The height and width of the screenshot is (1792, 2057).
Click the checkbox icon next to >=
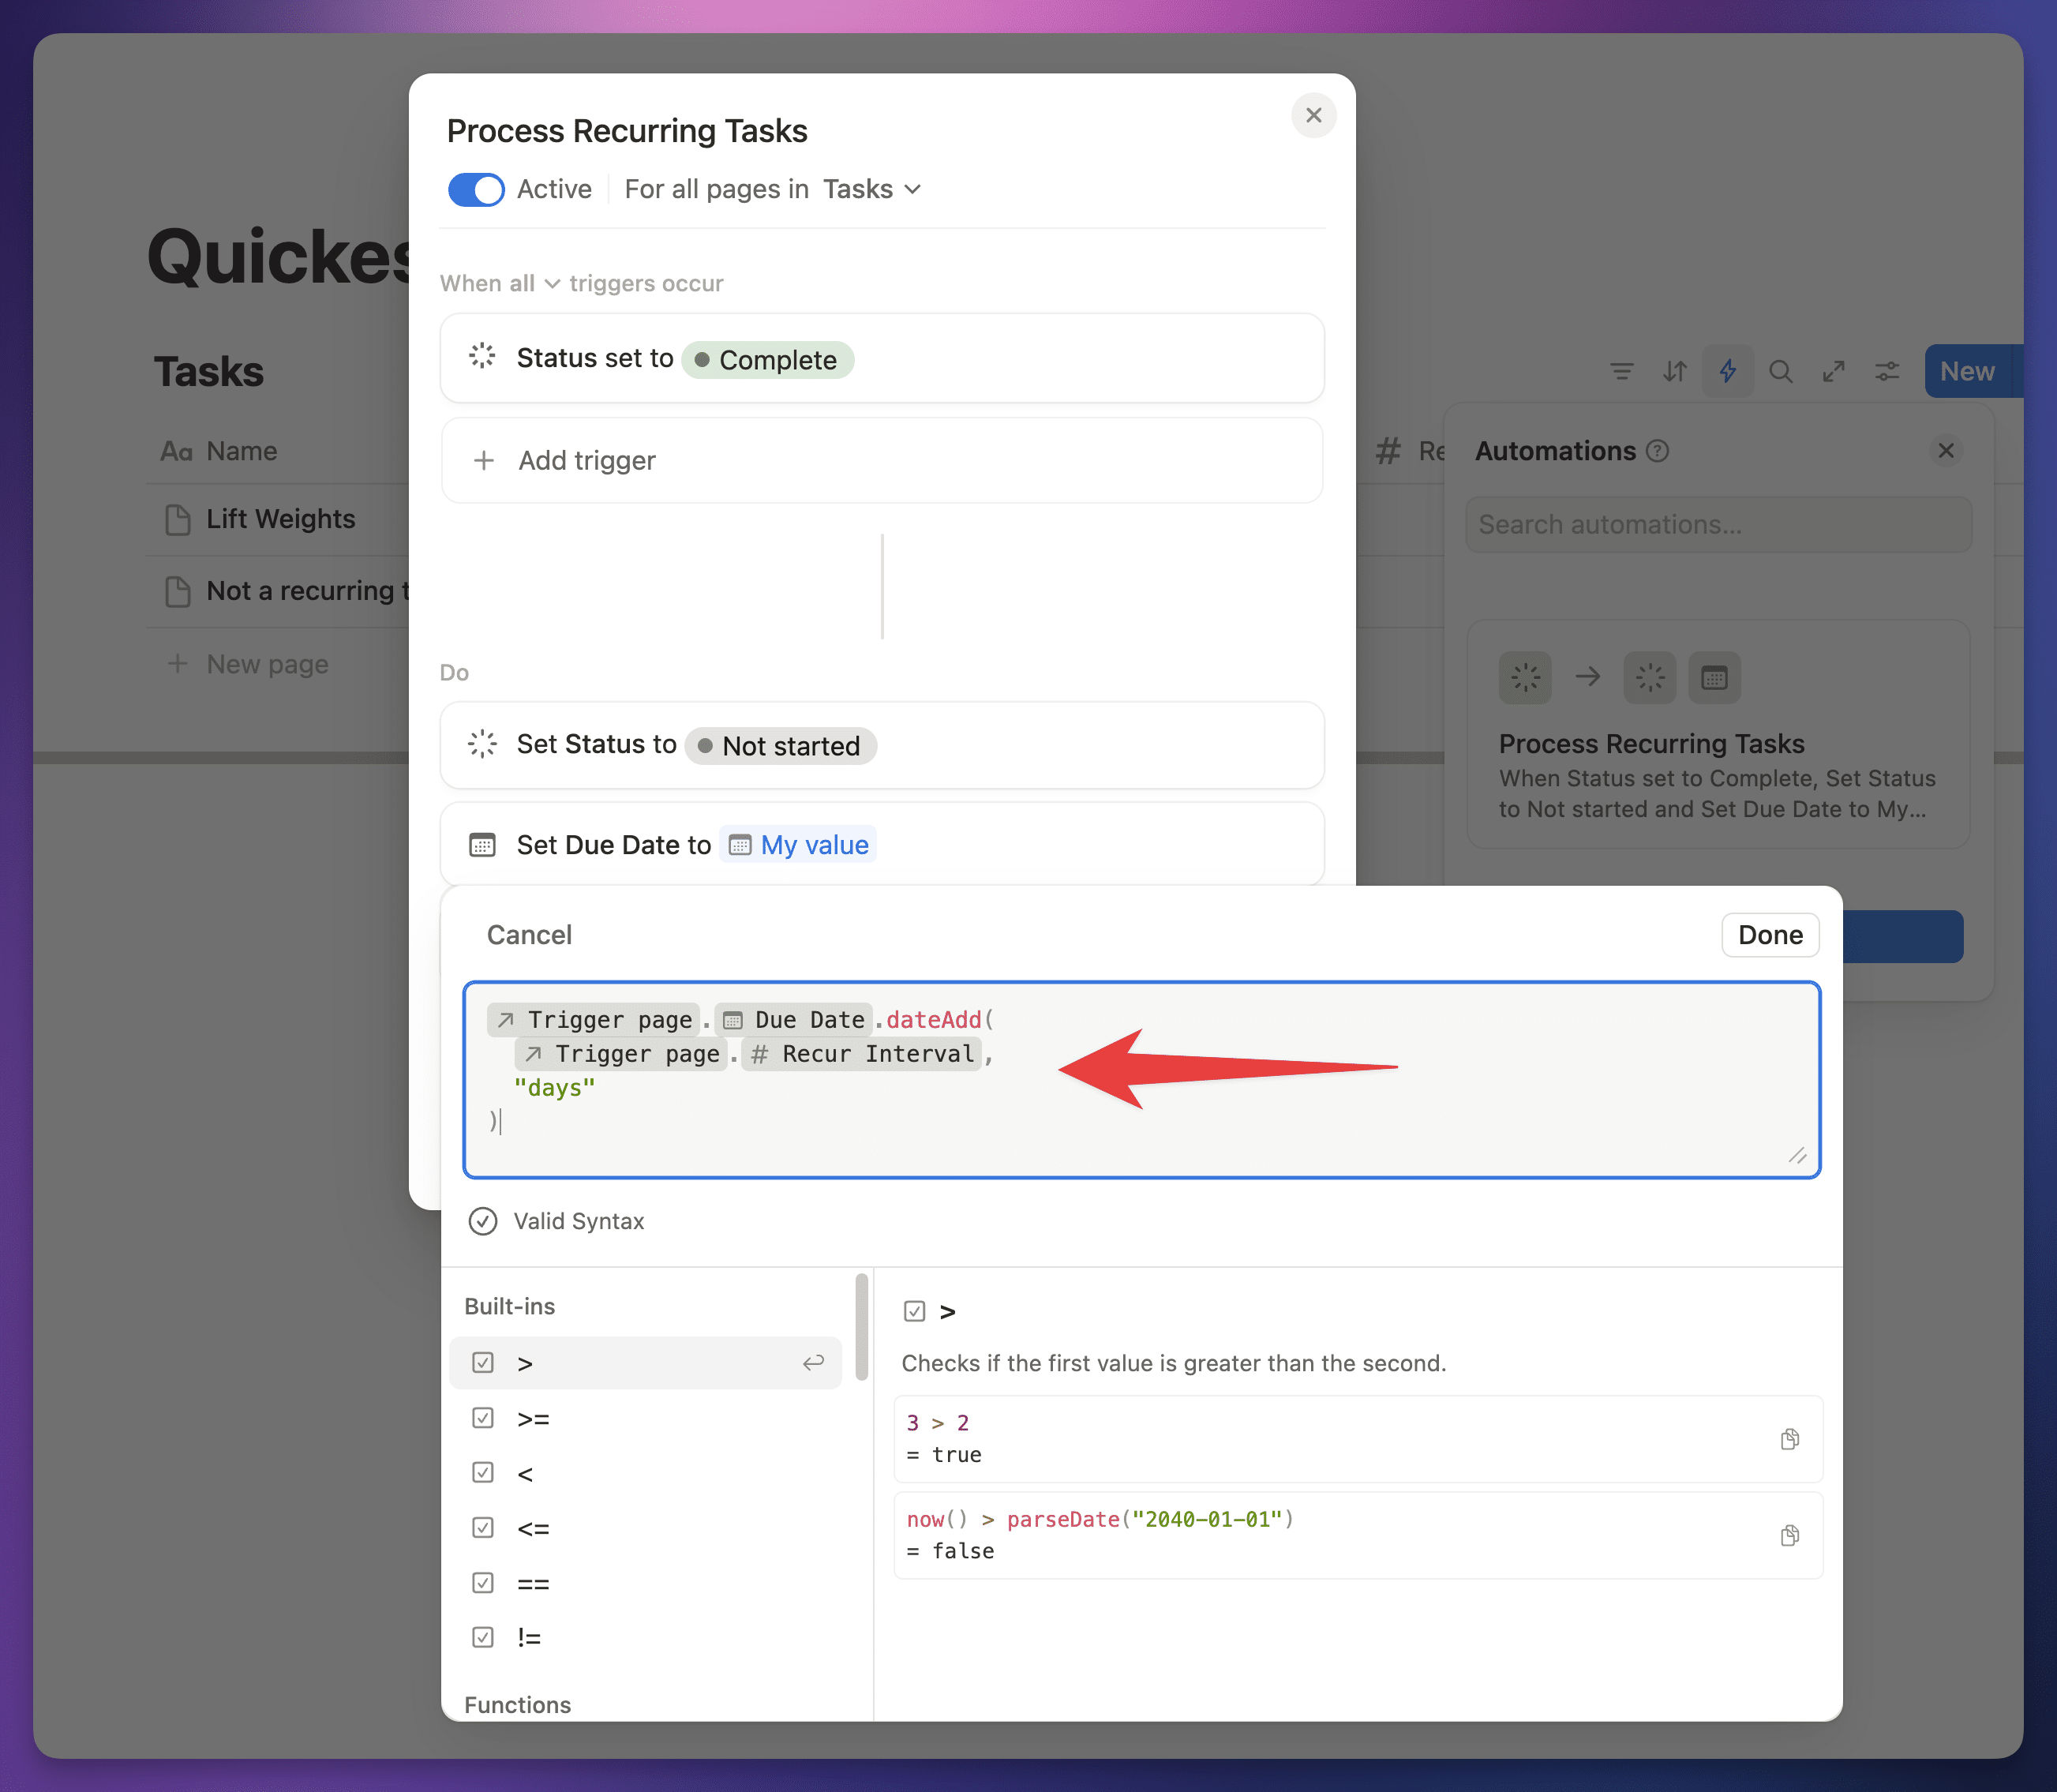pos(483,1418)
